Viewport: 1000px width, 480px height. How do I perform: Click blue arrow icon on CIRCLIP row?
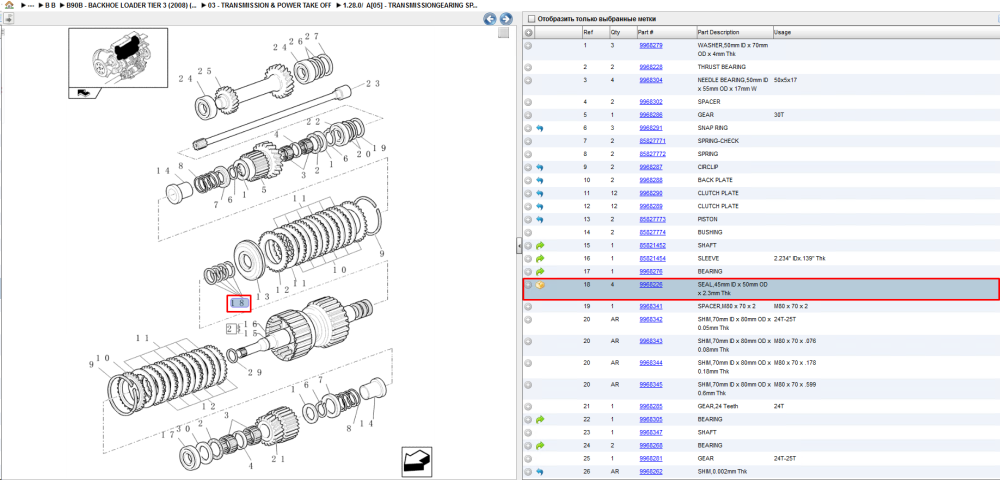[x=540, y=167]
